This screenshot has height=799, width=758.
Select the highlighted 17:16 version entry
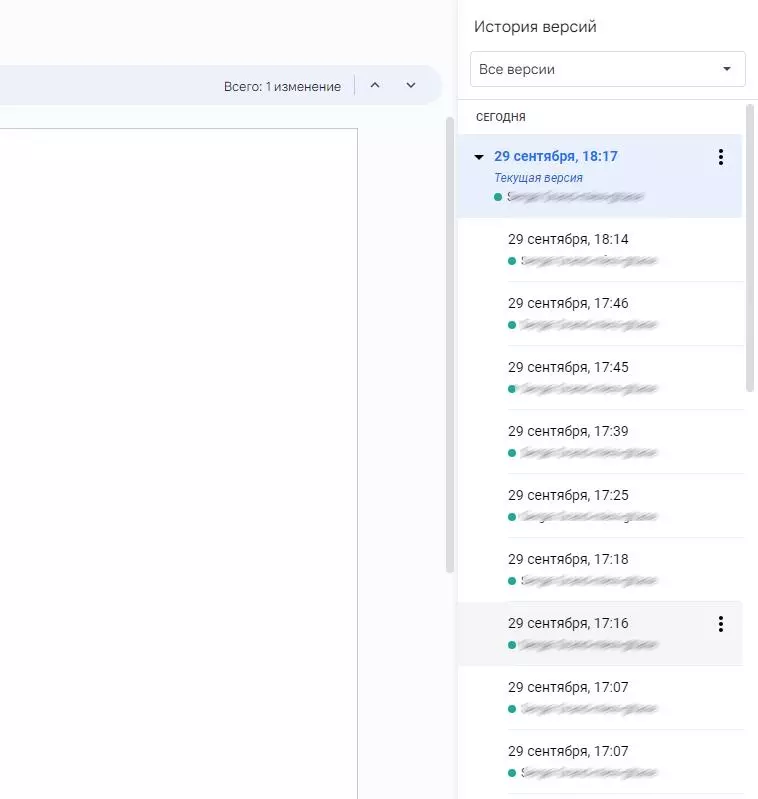pos(568,624)
